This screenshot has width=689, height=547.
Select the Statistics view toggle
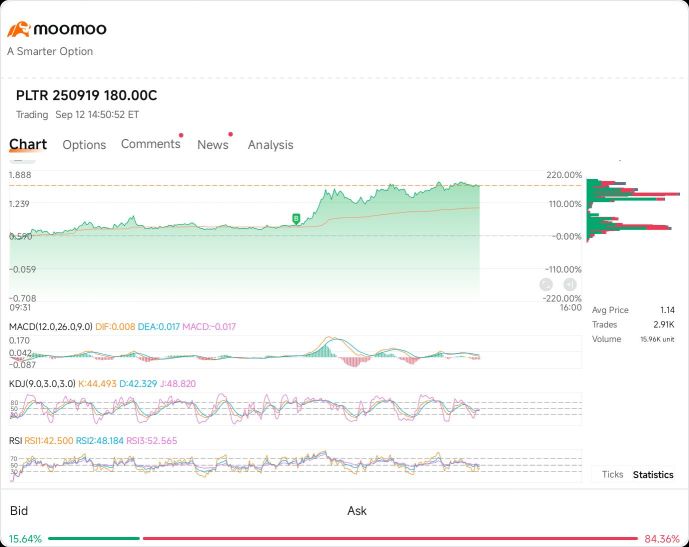[653, 475]
